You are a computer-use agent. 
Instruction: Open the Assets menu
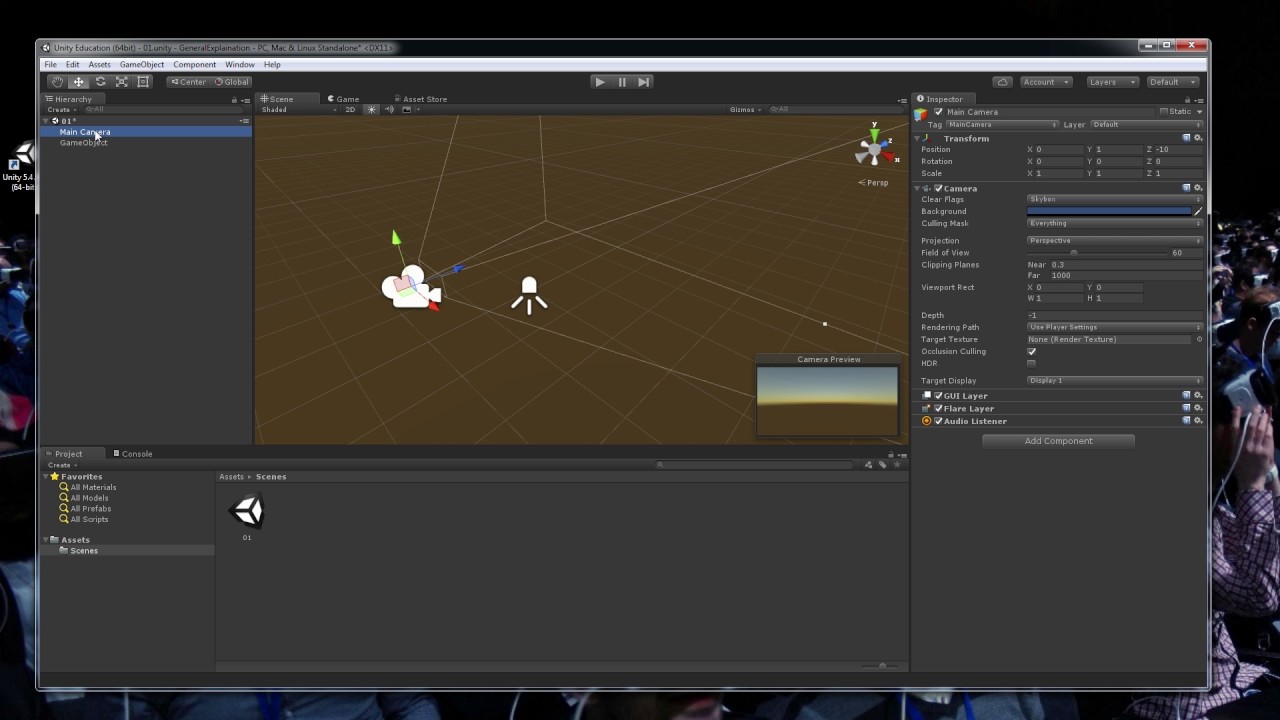tap(99, 64)
